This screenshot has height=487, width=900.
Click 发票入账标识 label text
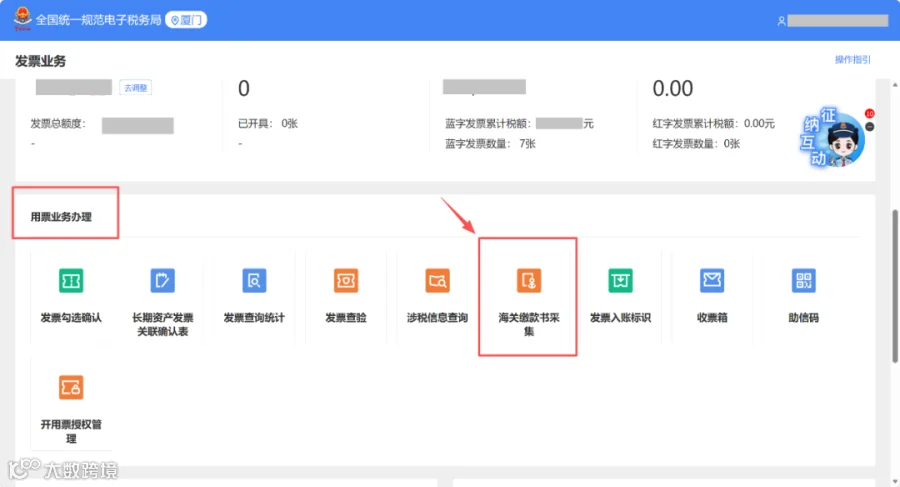620,318
